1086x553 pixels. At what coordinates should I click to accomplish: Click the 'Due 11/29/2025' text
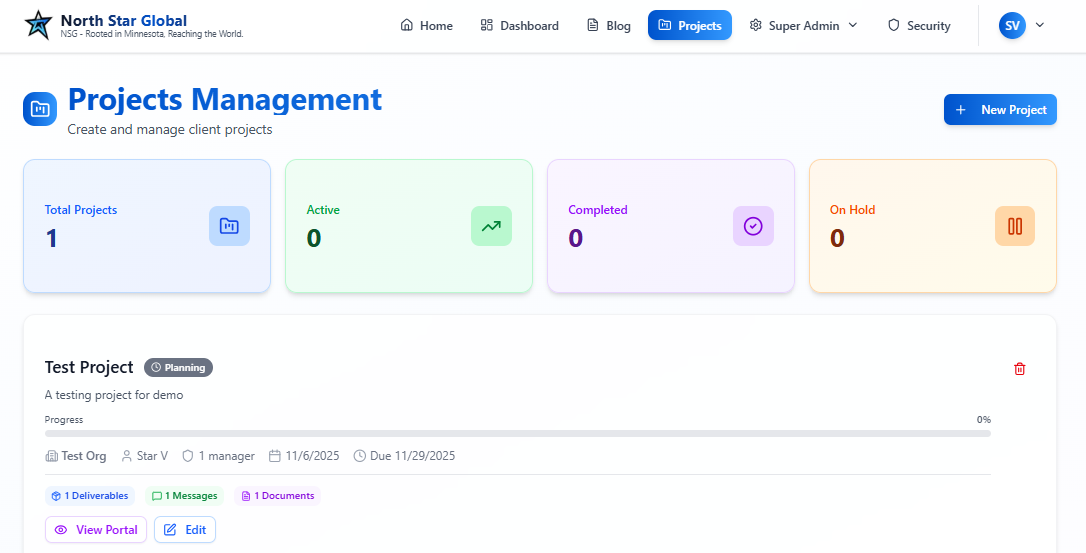tap(413, 456)
